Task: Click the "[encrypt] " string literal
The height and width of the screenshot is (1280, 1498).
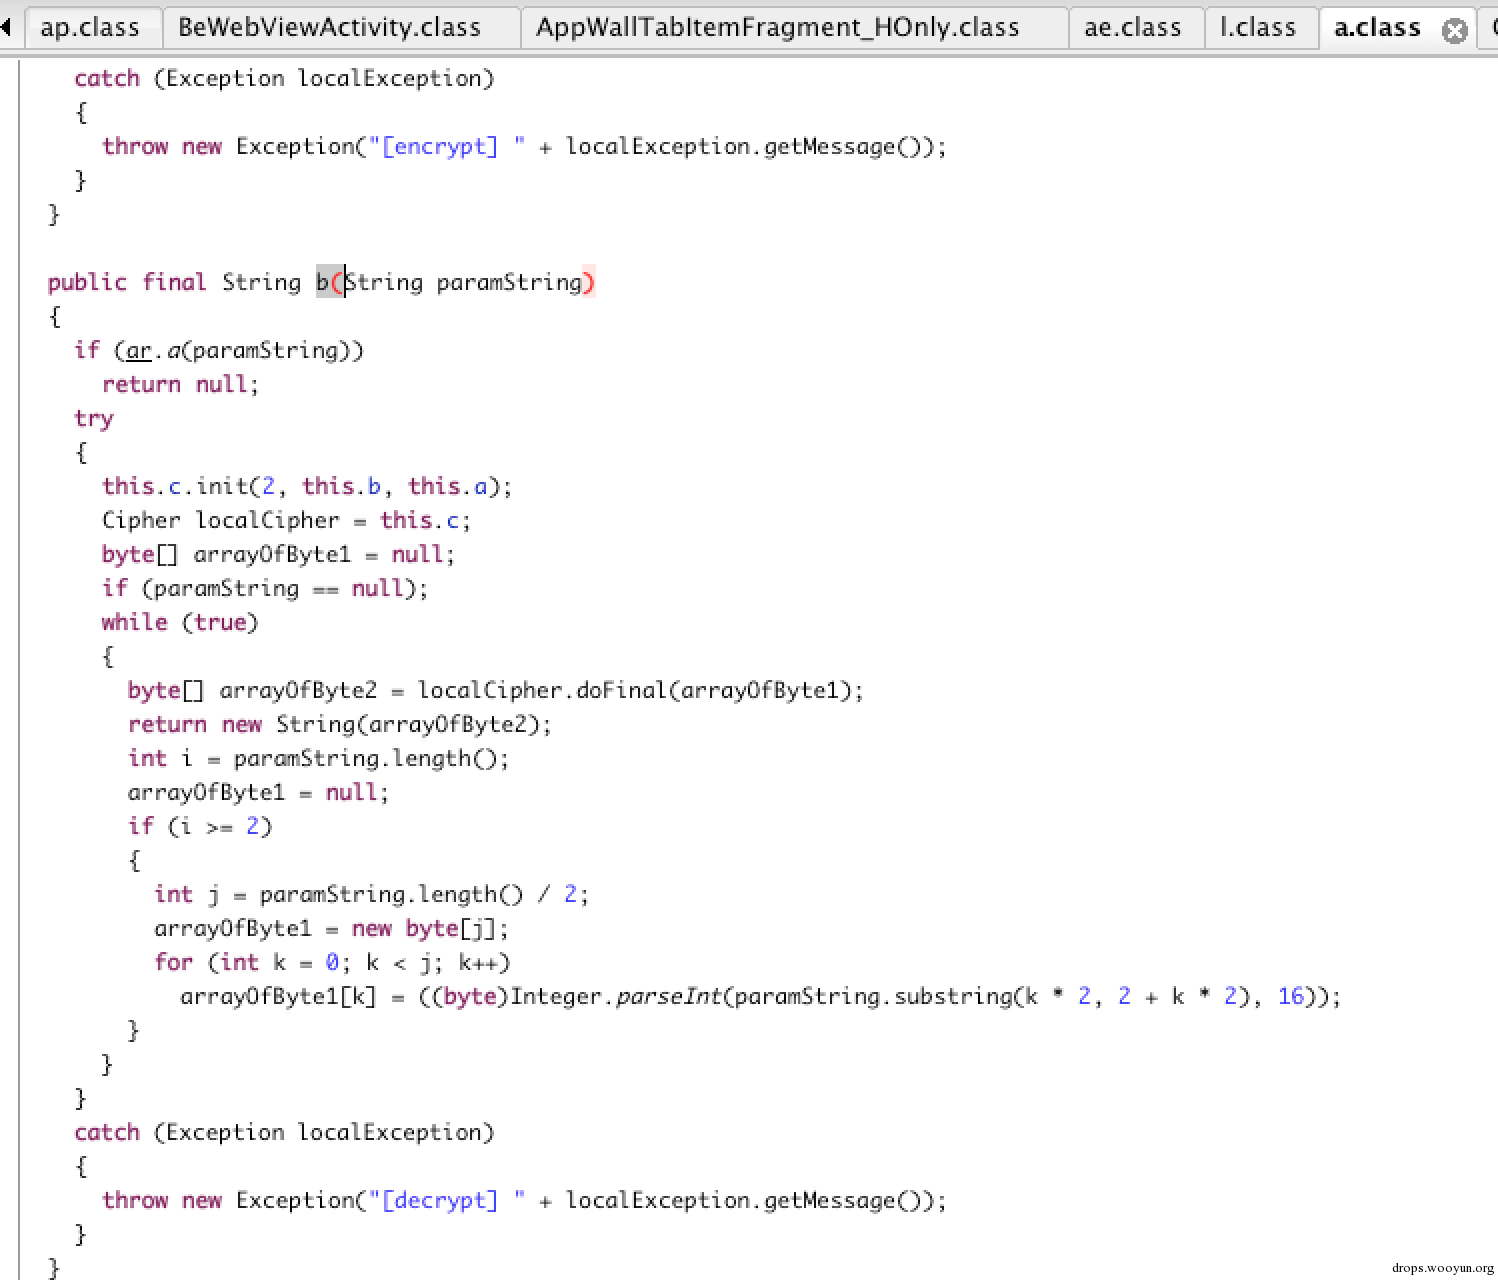Action: [447, 146]
